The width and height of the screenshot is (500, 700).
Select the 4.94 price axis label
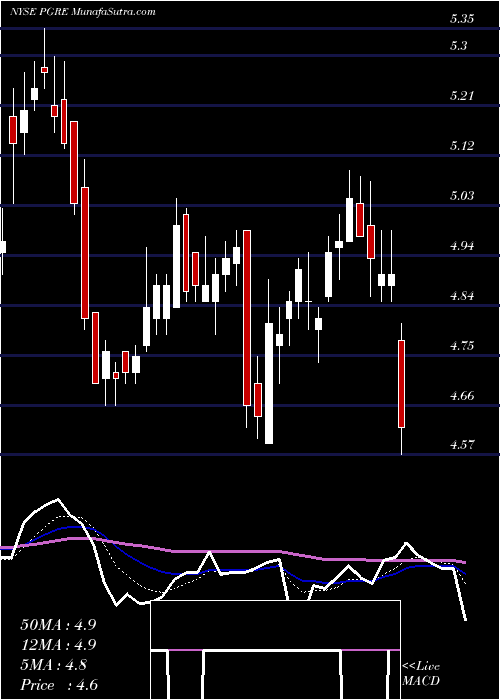click(x=462, y=245)
